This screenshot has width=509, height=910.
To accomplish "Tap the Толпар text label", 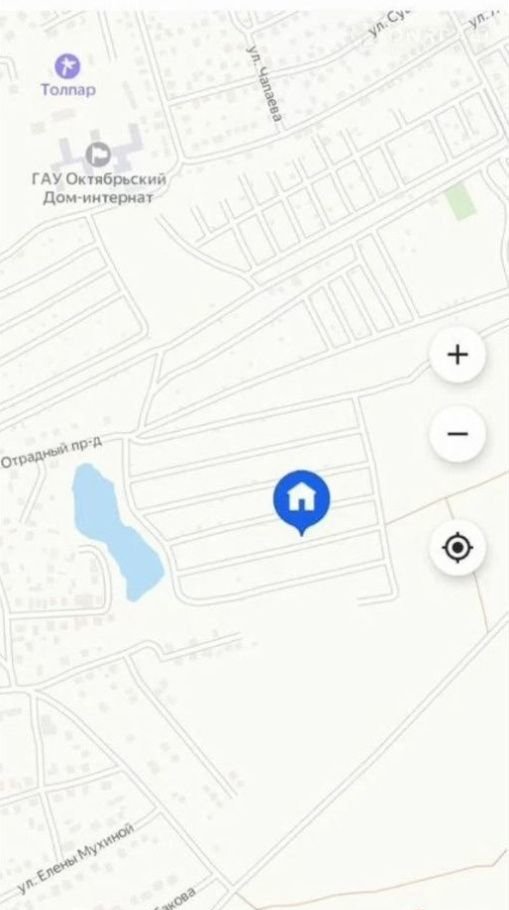I will pyautogui.click(x=68, y=90).
